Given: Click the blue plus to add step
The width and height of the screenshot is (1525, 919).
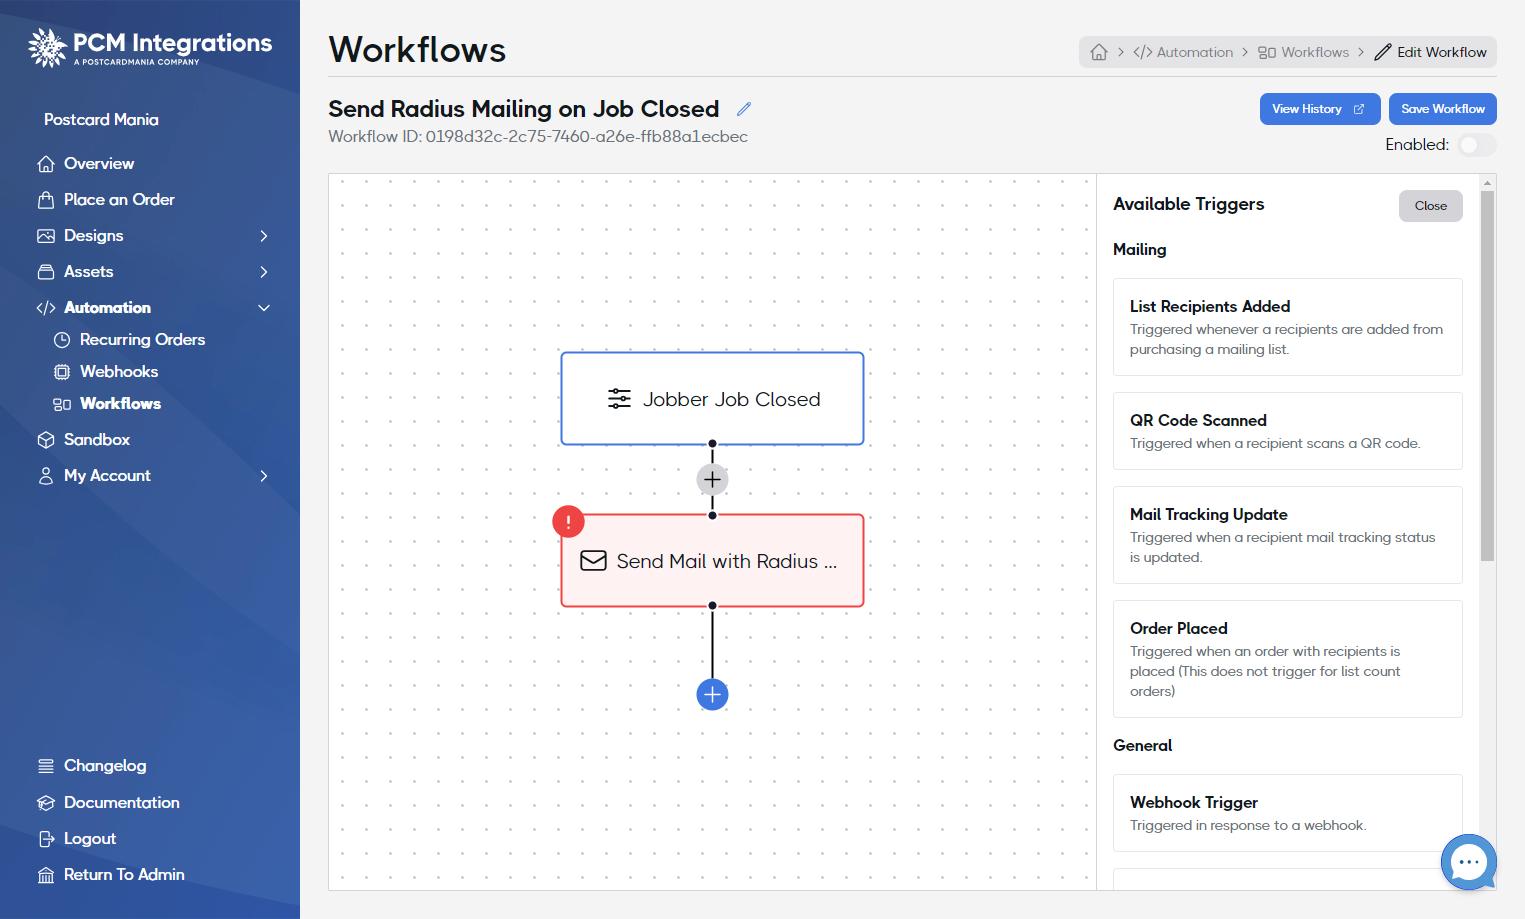Looking at the screenshot, I should [x=712, y=694].
